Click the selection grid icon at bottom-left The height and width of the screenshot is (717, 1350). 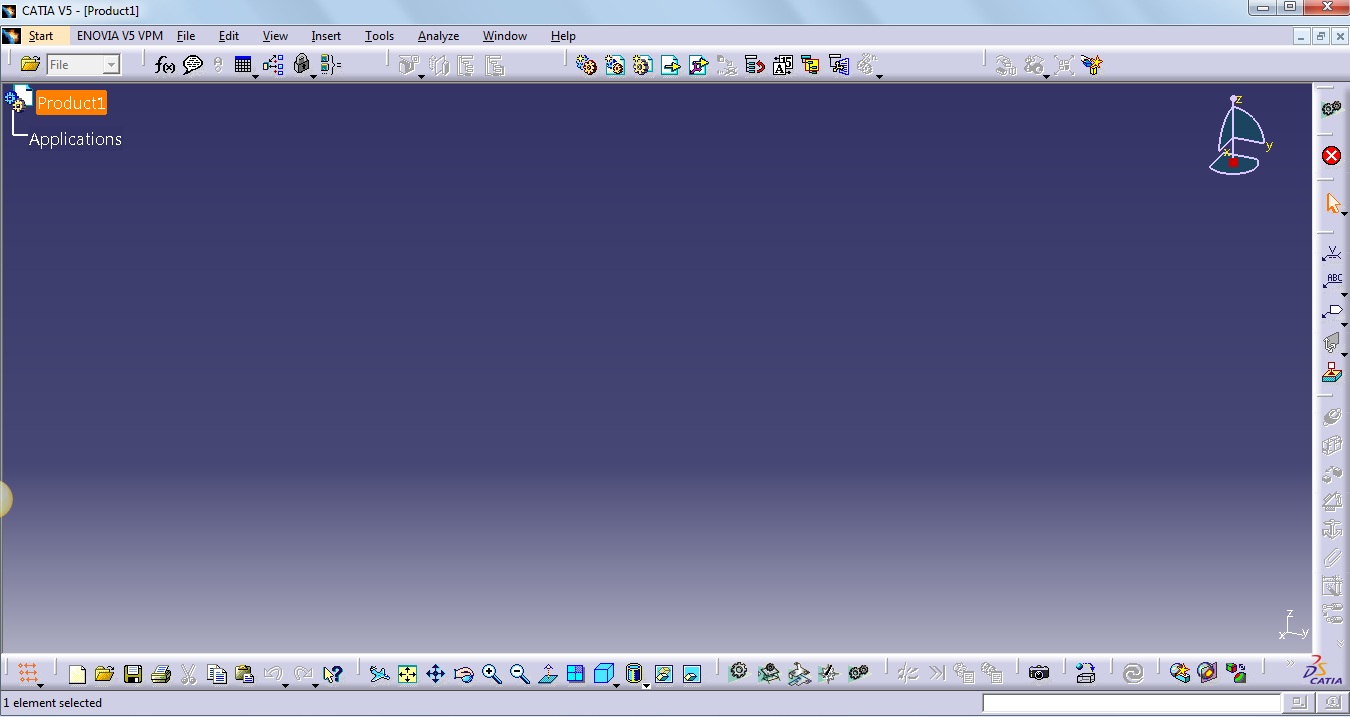[28, 673]
